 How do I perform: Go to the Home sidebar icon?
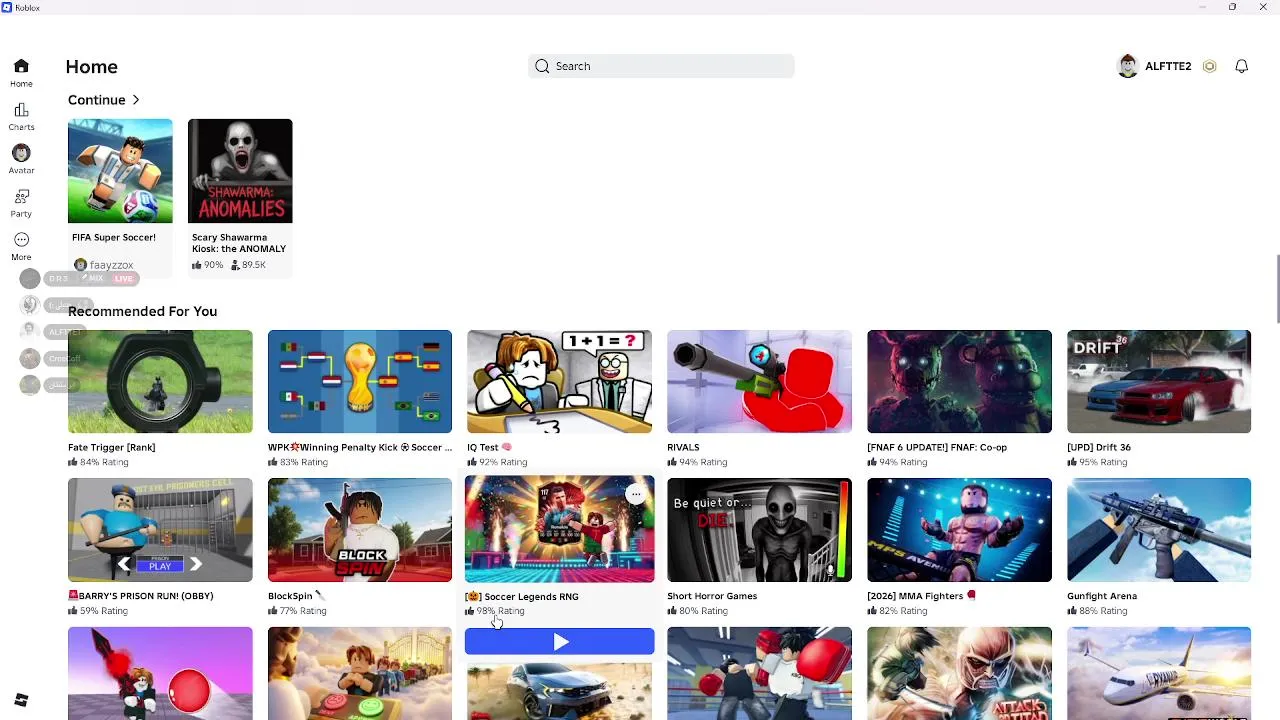click(21, 67)
